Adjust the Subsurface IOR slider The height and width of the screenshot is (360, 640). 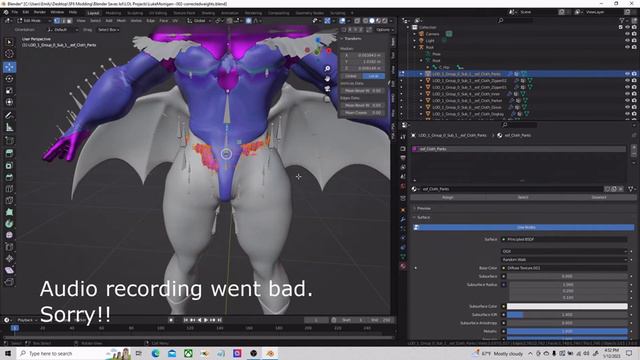point(567,315)
